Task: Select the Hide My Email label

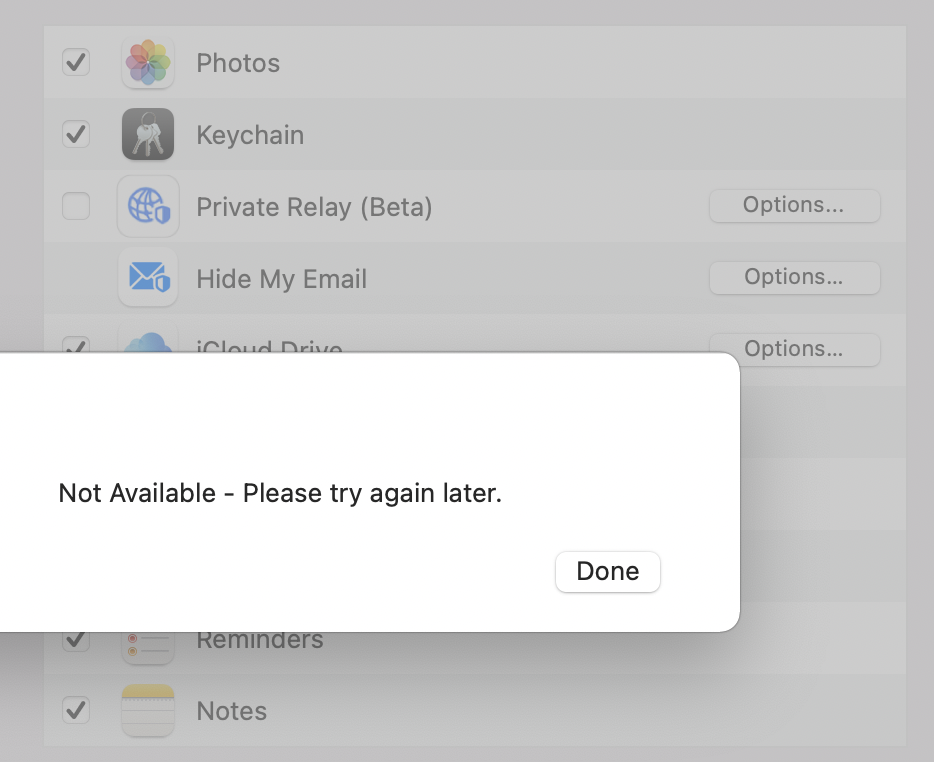Action: point(282,279)
